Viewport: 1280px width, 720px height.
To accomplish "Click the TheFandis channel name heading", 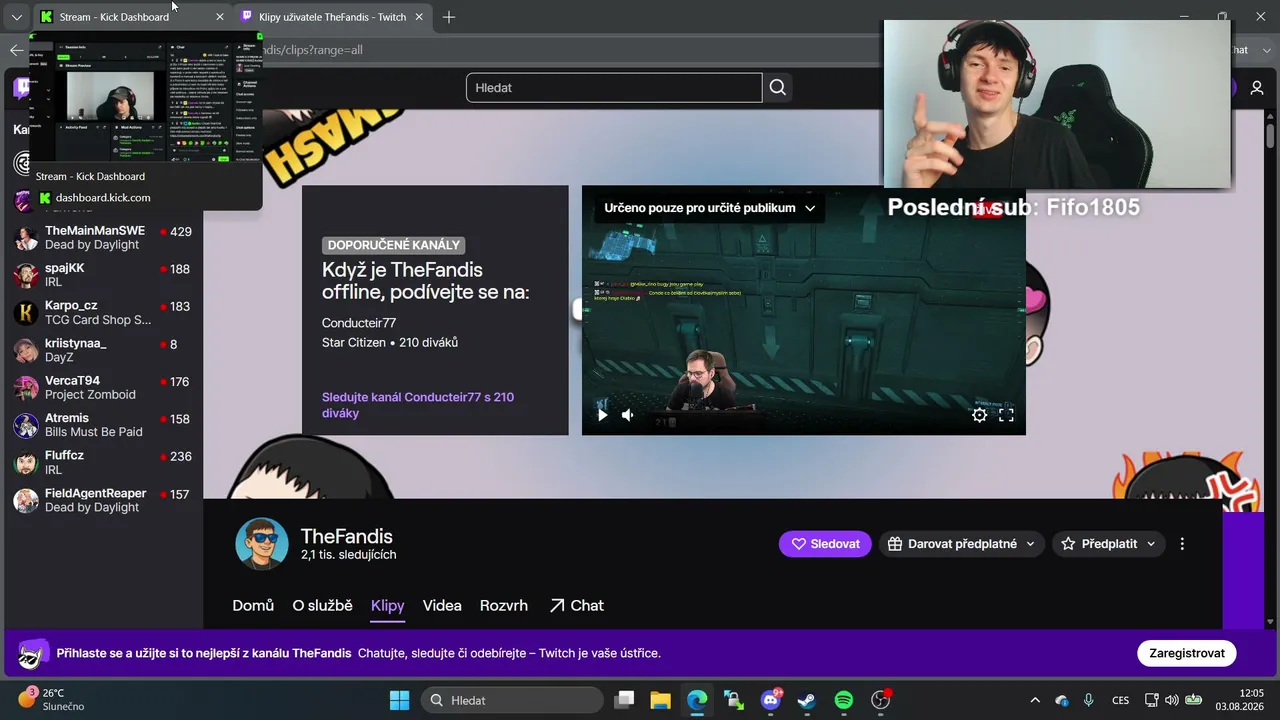I will click(347, 537).
